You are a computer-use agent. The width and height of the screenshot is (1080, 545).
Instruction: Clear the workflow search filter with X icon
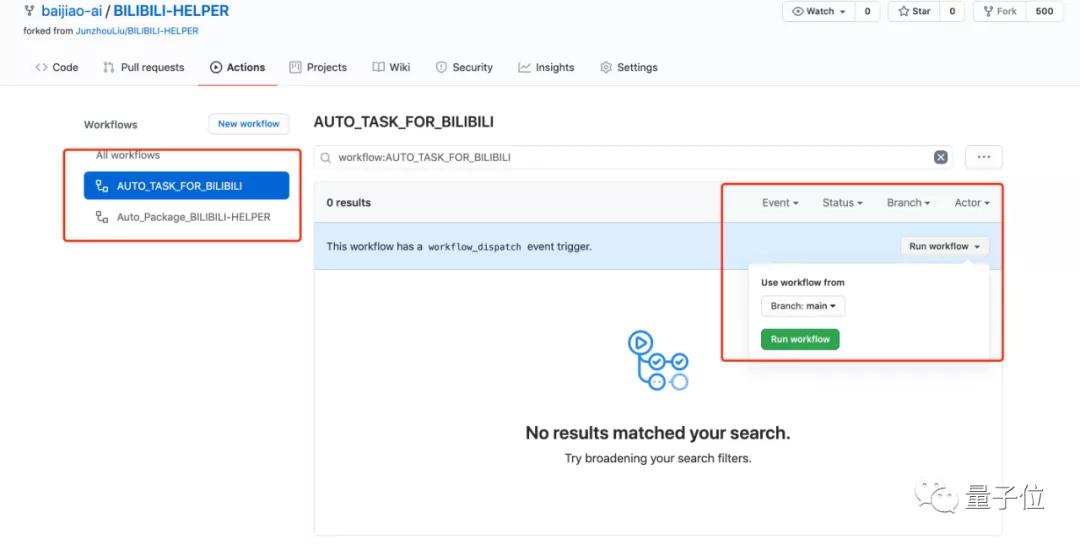coord(940,157)
